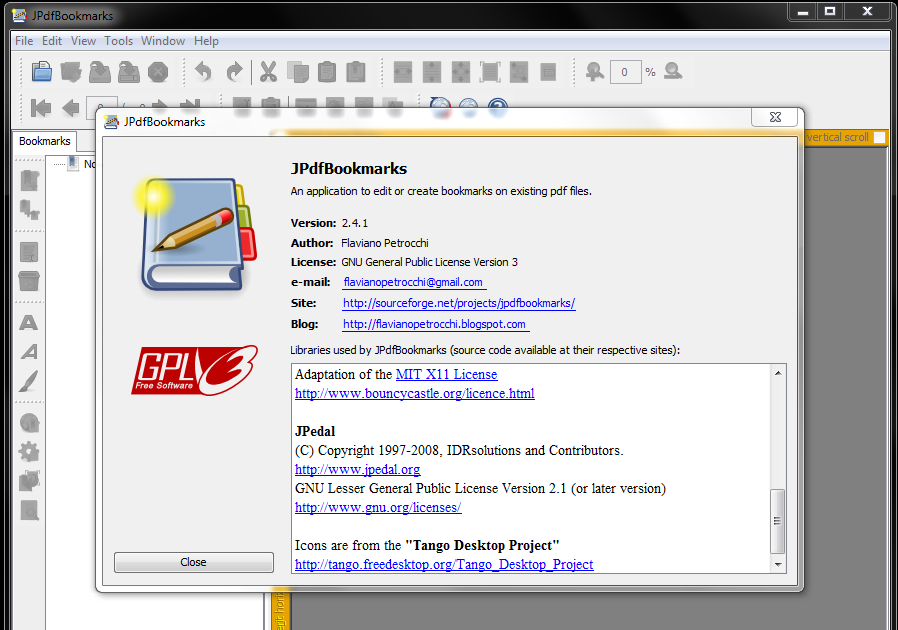Open the Tango Desktop Project link
Screen dimensions: 898x630
[444, 565]
